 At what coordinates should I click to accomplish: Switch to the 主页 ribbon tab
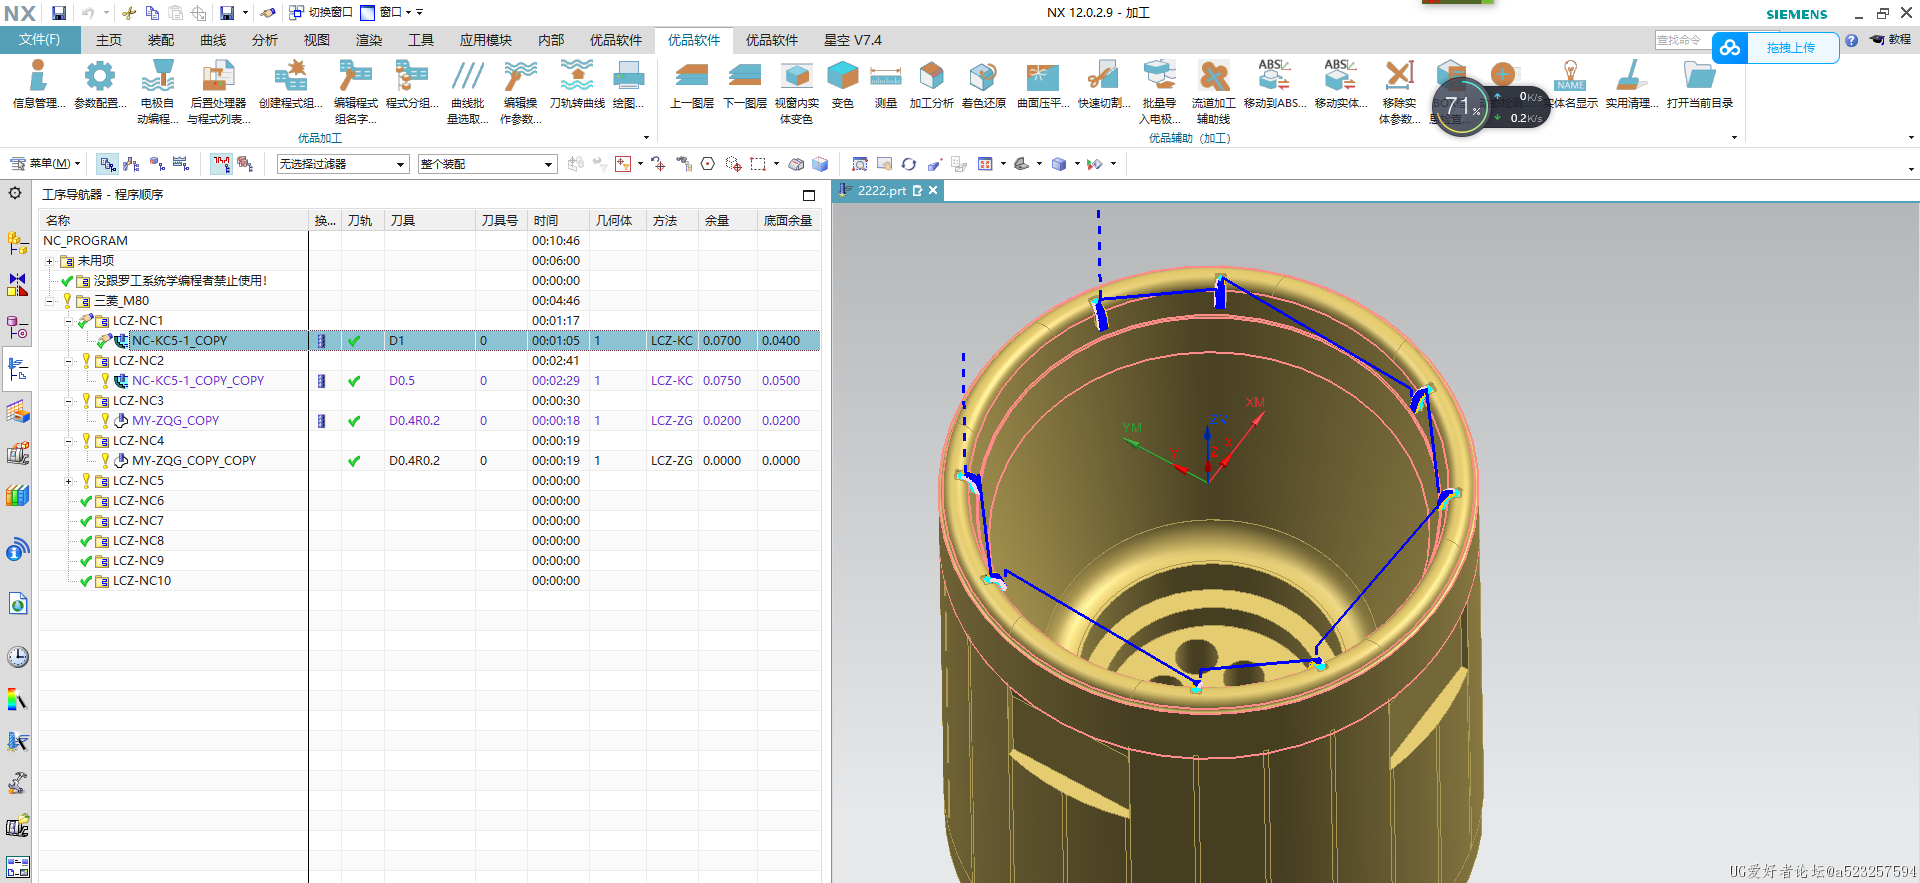pyautogui.click(x=109, y=40)
